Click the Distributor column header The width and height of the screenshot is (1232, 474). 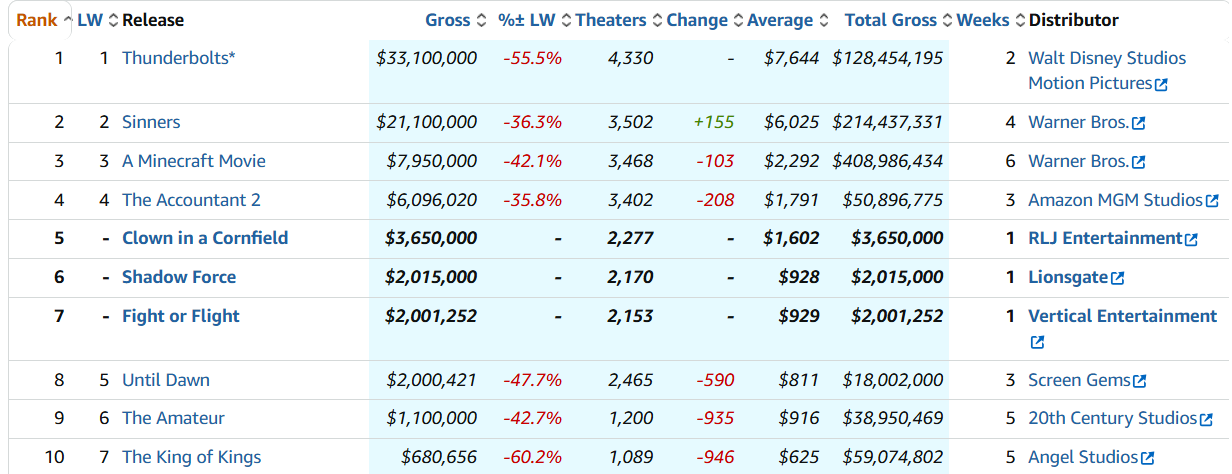coord(1073,20)
